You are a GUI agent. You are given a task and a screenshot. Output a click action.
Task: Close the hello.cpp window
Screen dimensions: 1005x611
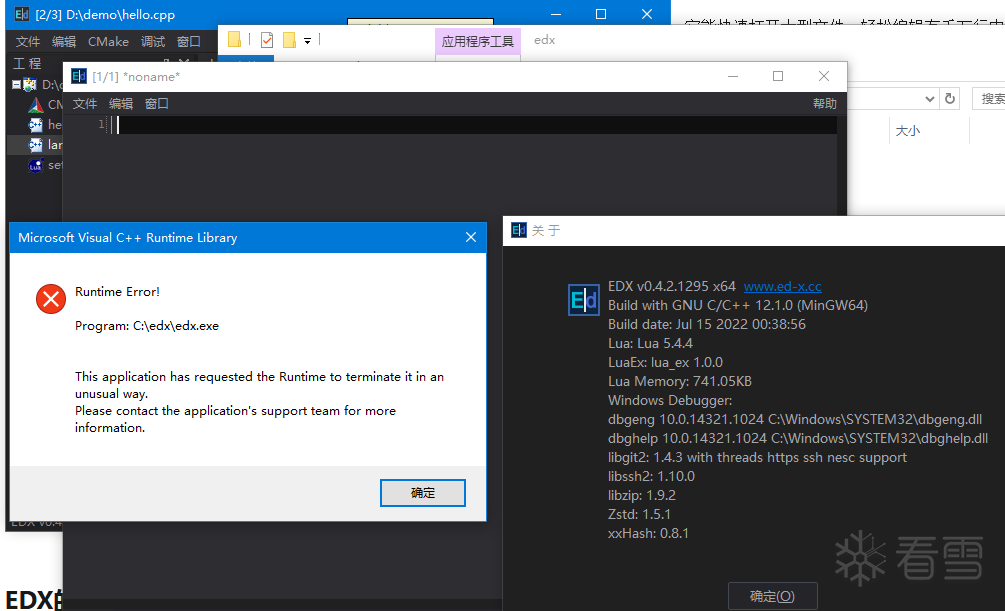[647, 14]
